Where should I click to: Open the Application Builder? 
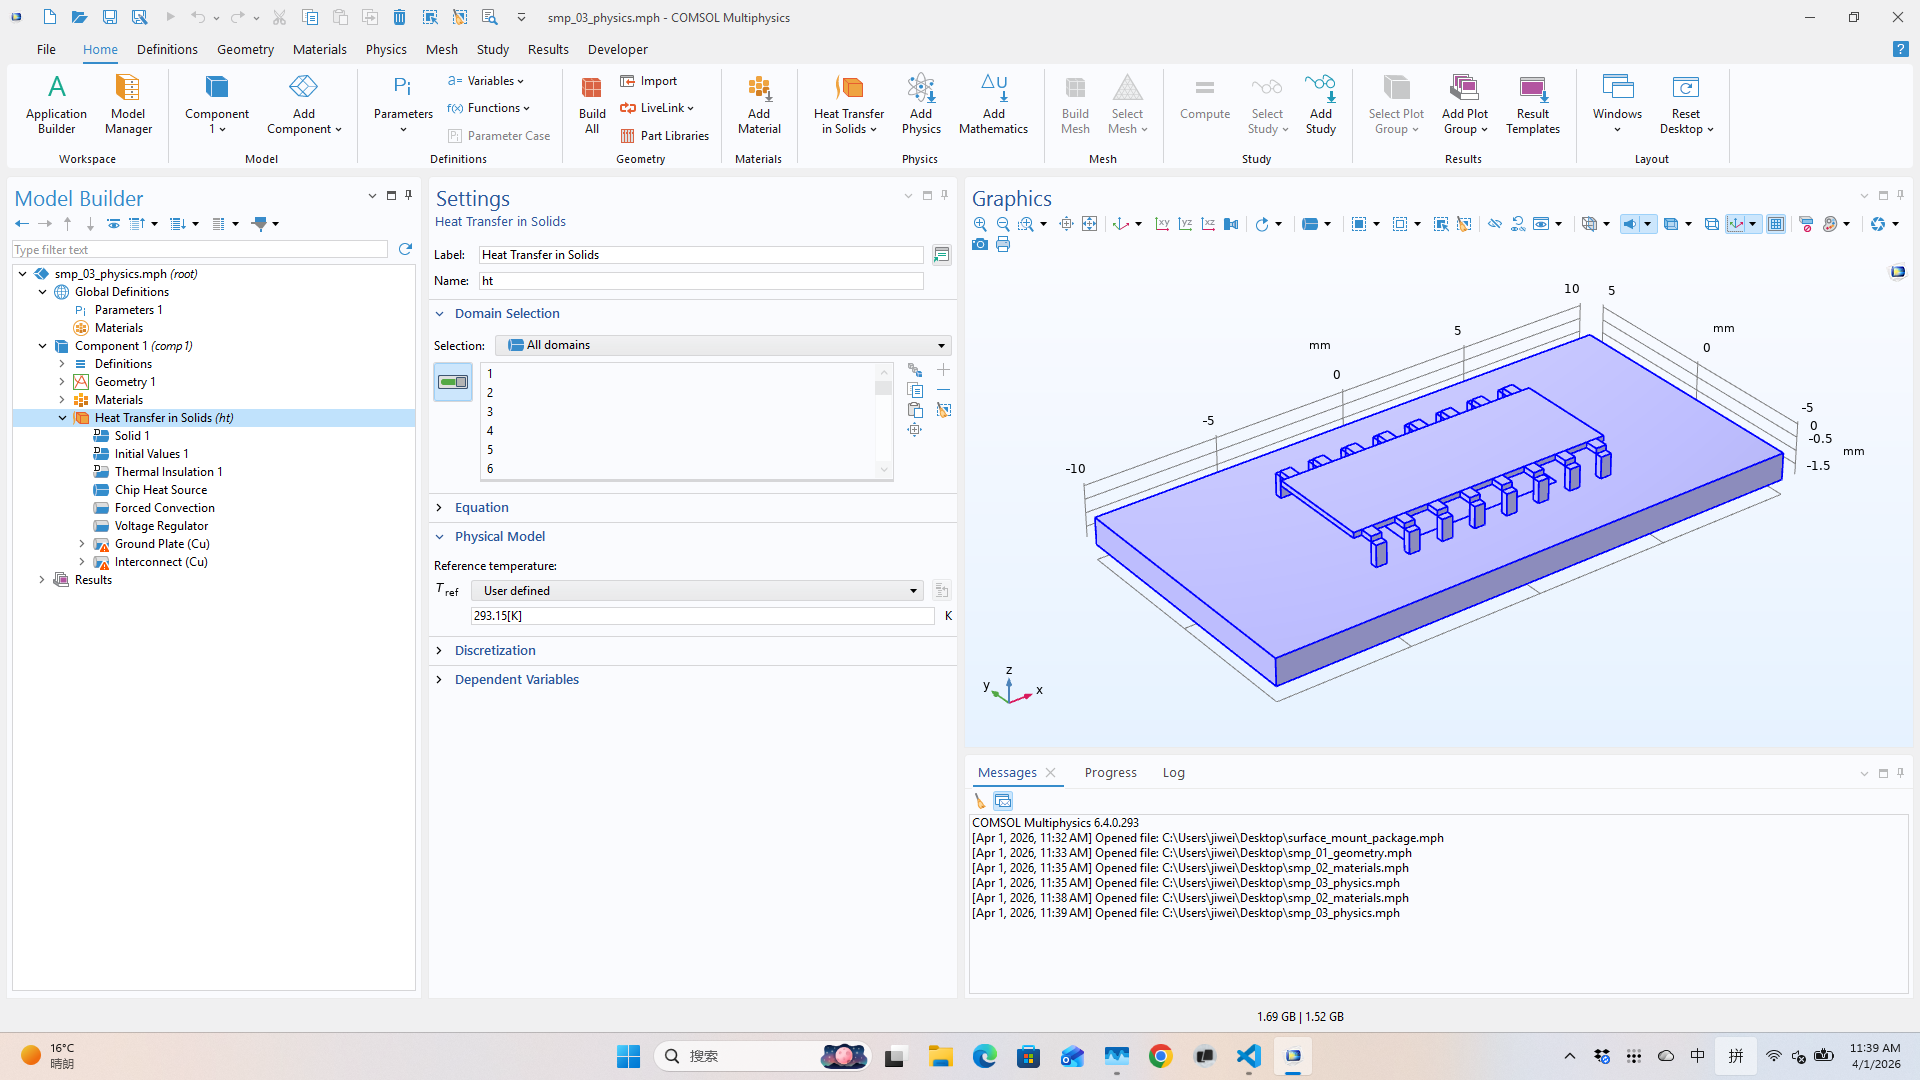point(56,105)
